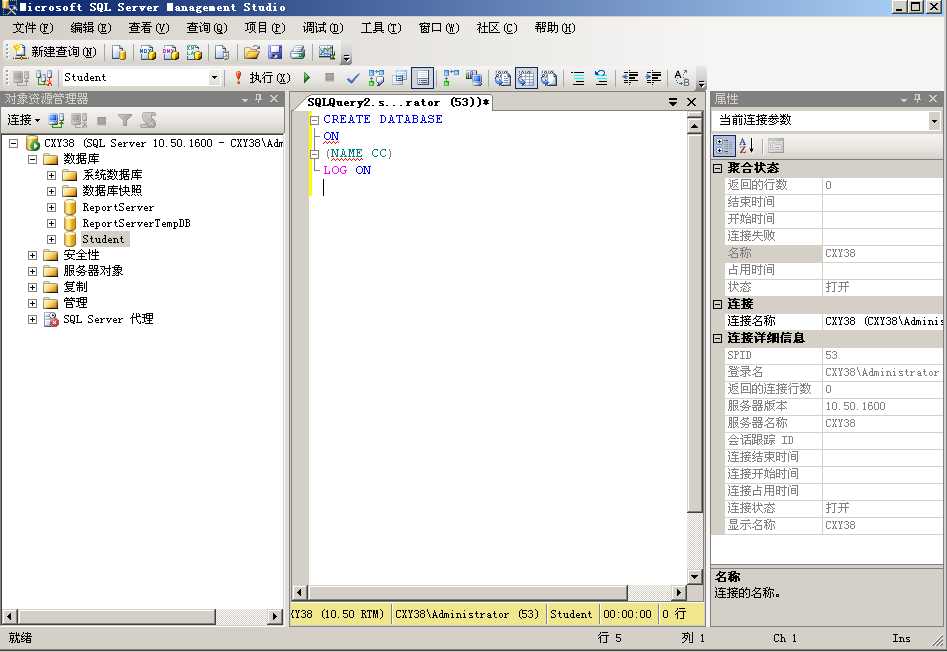947x652 pixels.
Task: Click Increase Indent icon
Action: [x=653, y=77]
